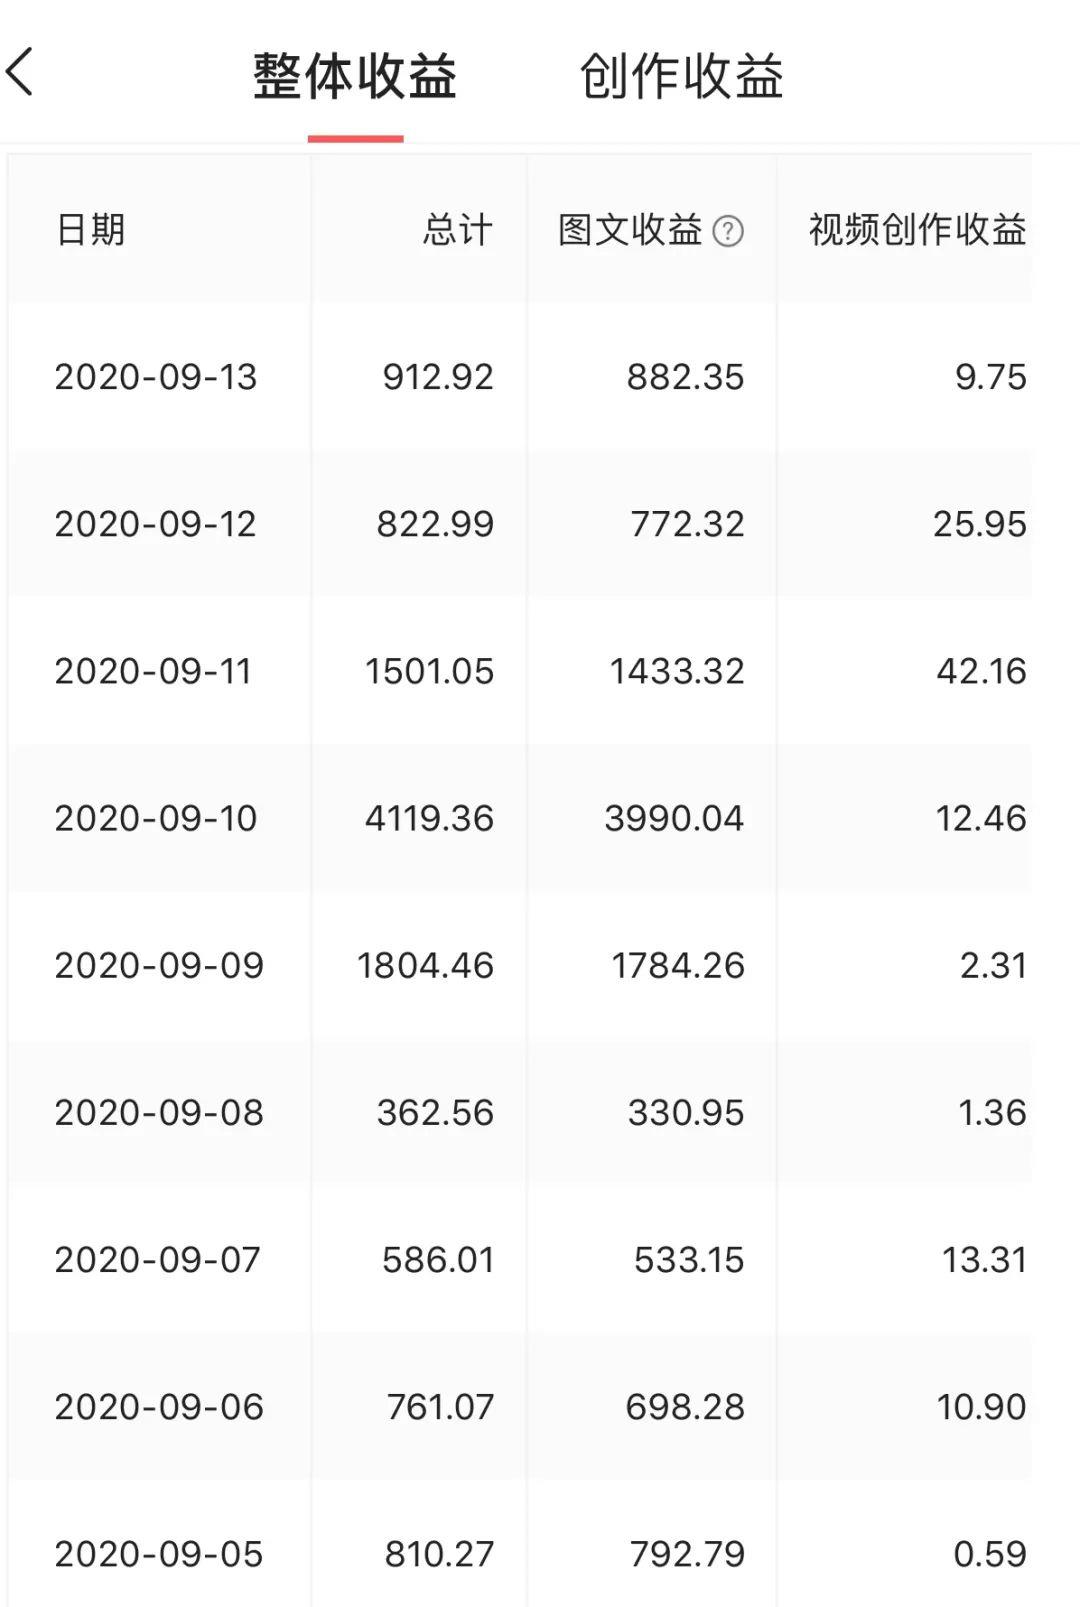Click the 586.01 total value
The width and height of the screenshot is (1080, 1607).
tap(438, 1259)
